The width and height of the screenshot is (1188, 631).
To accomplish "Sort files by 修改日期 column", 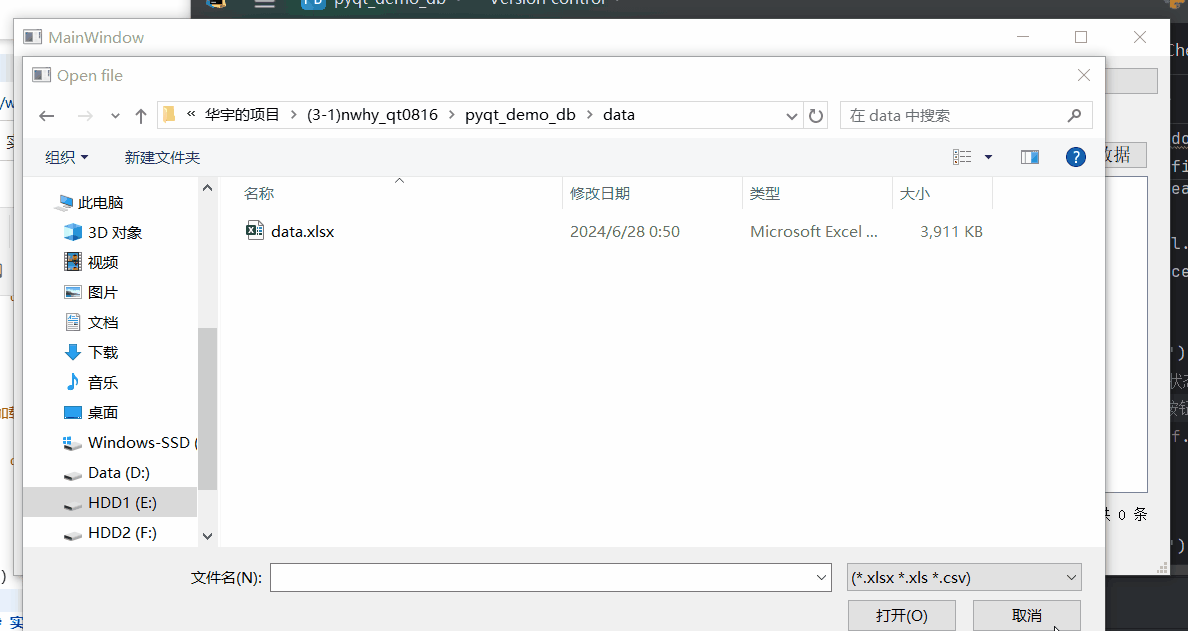I will coord(599,194).
